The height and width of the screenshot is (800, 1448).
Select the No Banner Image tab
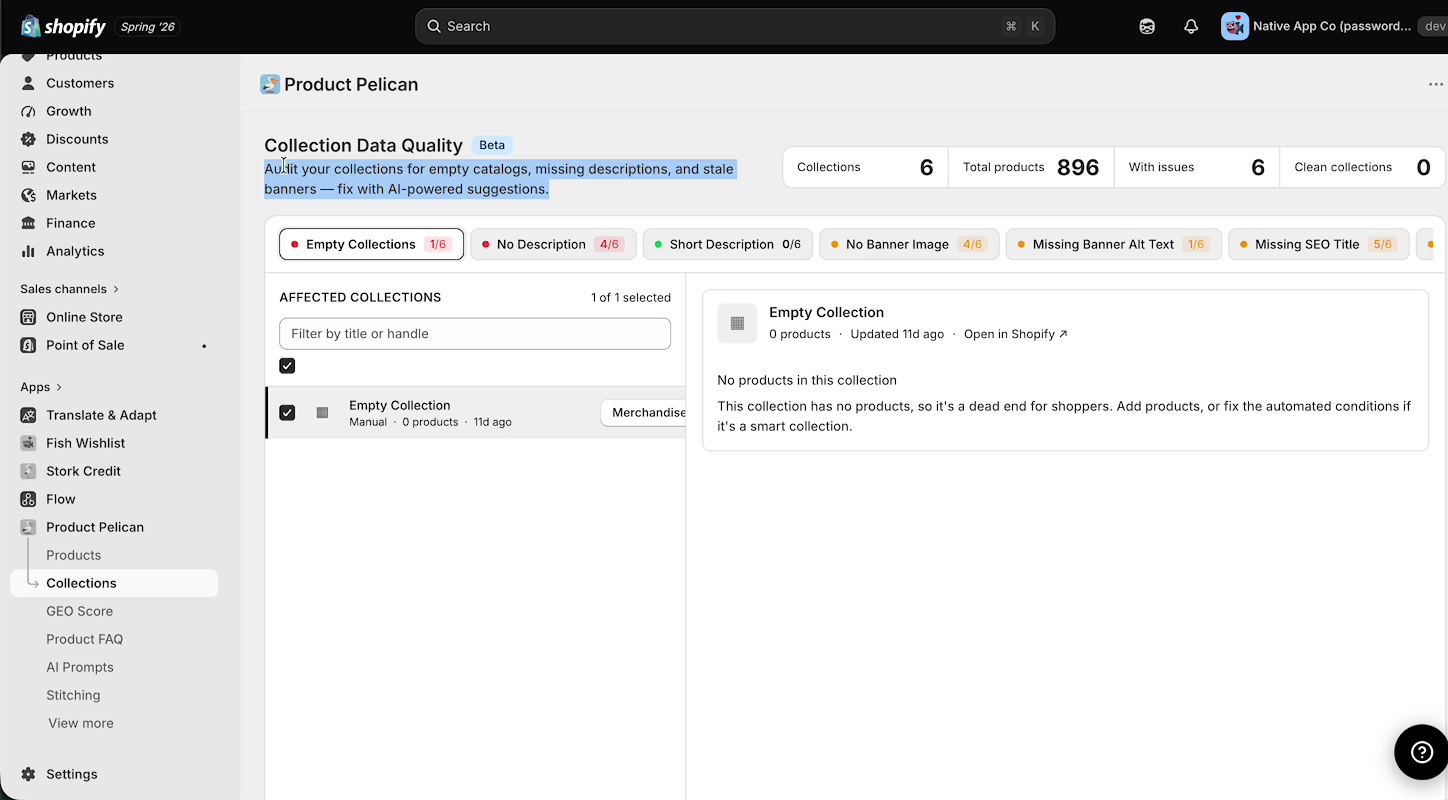click(909, 244)
